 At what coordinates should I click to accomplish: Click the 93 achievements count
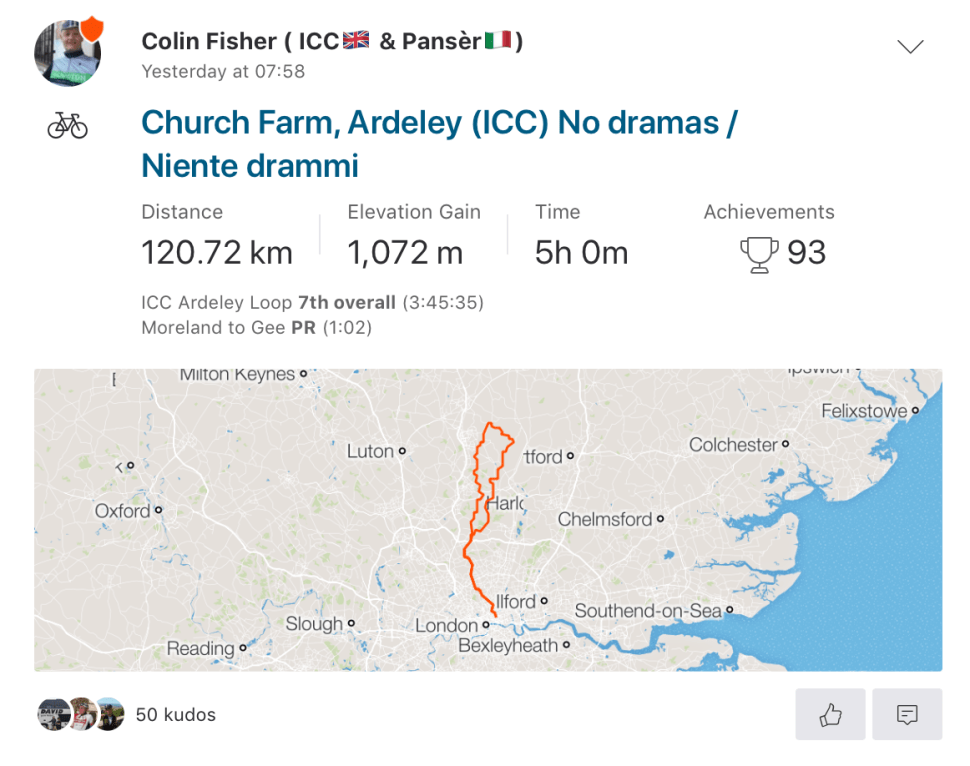[x=806, y=253]
